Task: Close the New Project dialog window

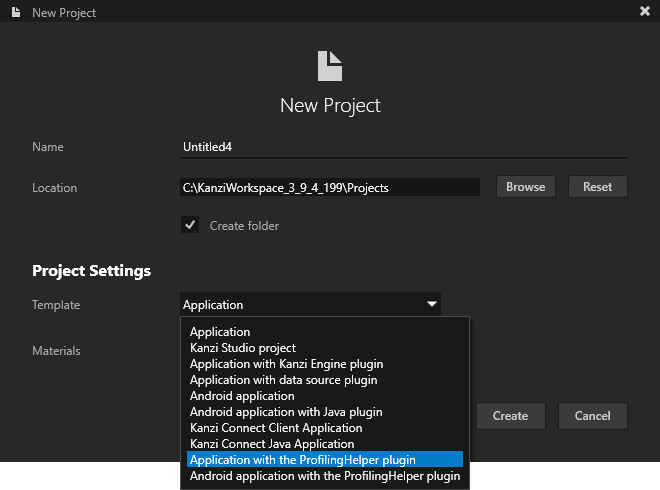Action: [644, 12]
